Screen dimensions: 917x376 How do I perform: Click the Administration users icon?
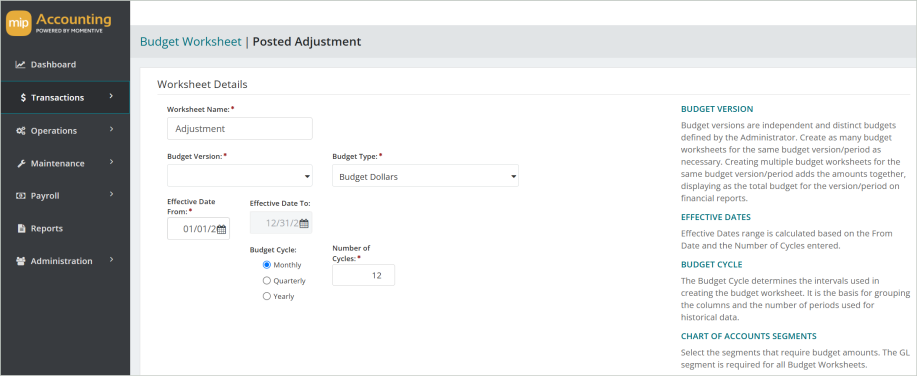coord(20,261)
